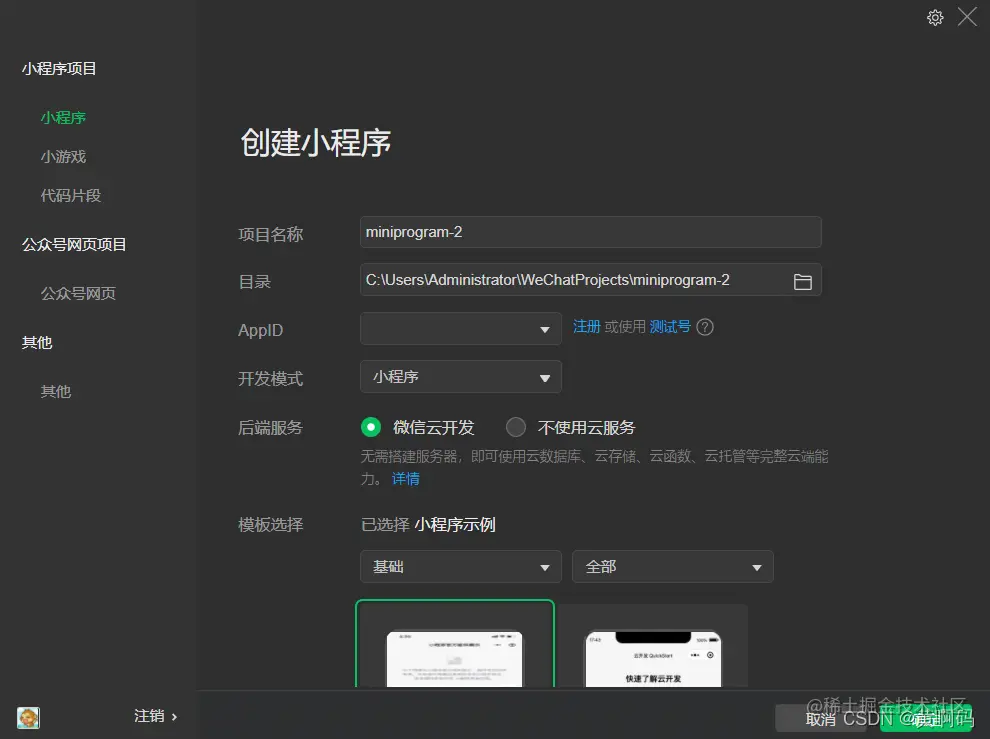Viewport: 990px width, 739px height.
Task: Open the 开发模式 dropdown showing 小程序
Action: click(x=461, y=376)
